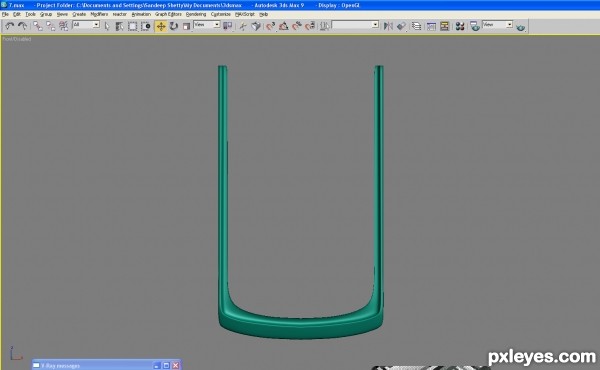This screenshot has width=600, height=370.
Task: Choose the Select and Uniform Scale tool
Action: 186,26
